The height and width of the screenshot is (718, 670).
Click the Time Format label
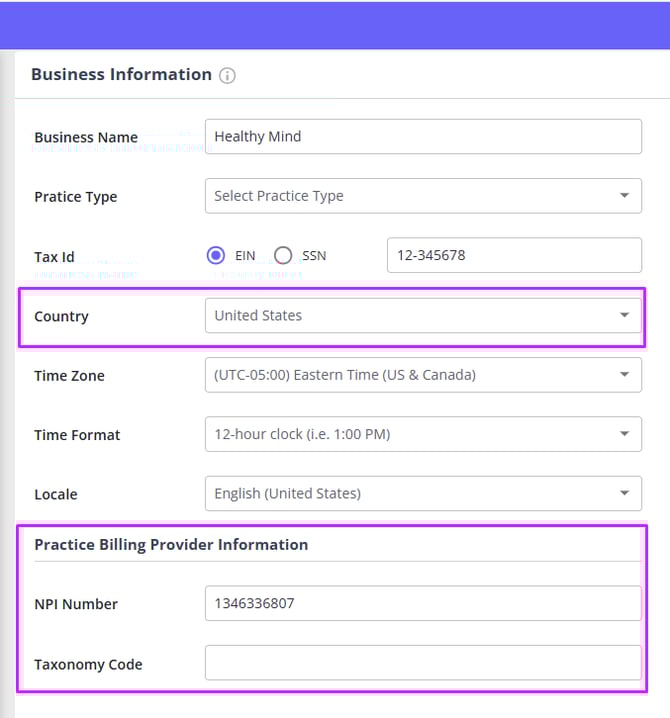pos(77,435)
